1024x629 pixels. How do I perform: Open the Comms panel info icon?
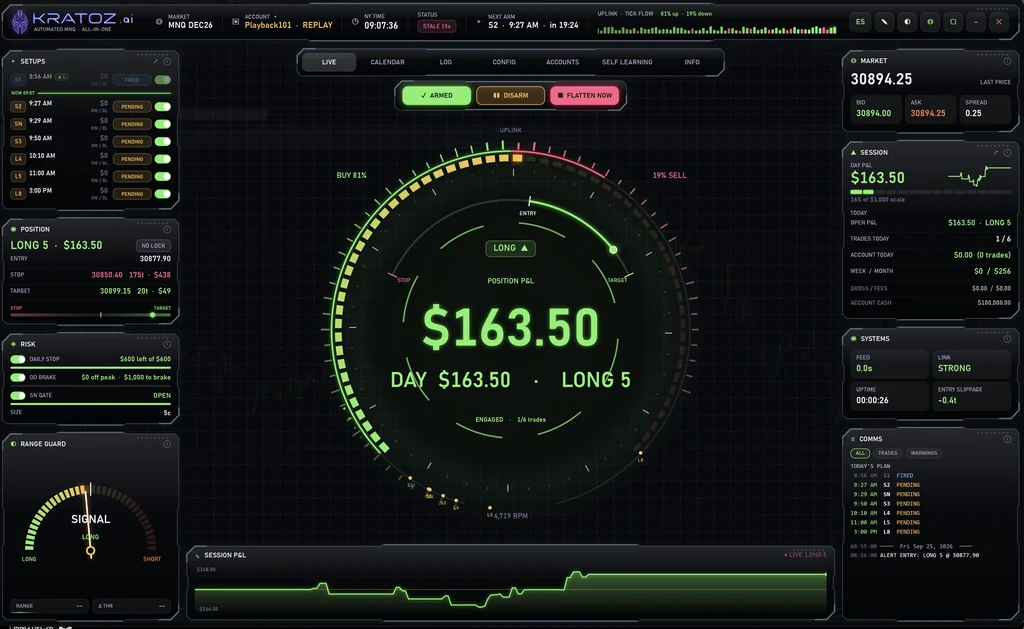(x=1007, y=439)
